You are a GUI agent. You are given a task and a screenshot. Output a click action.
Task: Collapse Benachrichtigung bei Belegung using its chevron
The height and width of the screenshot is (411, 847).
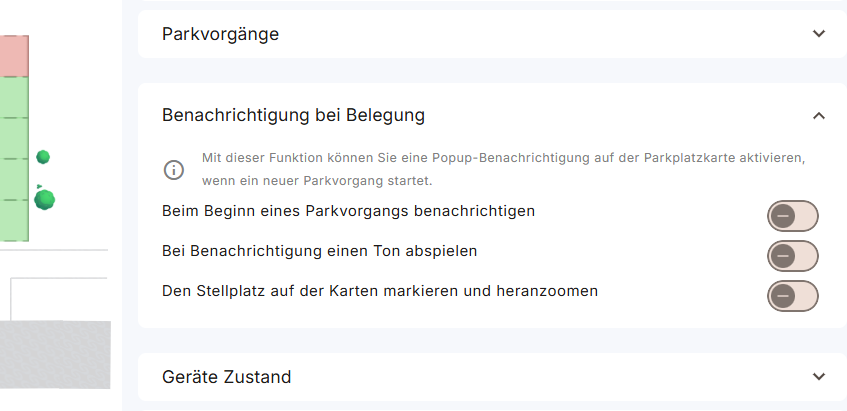pos(819,116)
